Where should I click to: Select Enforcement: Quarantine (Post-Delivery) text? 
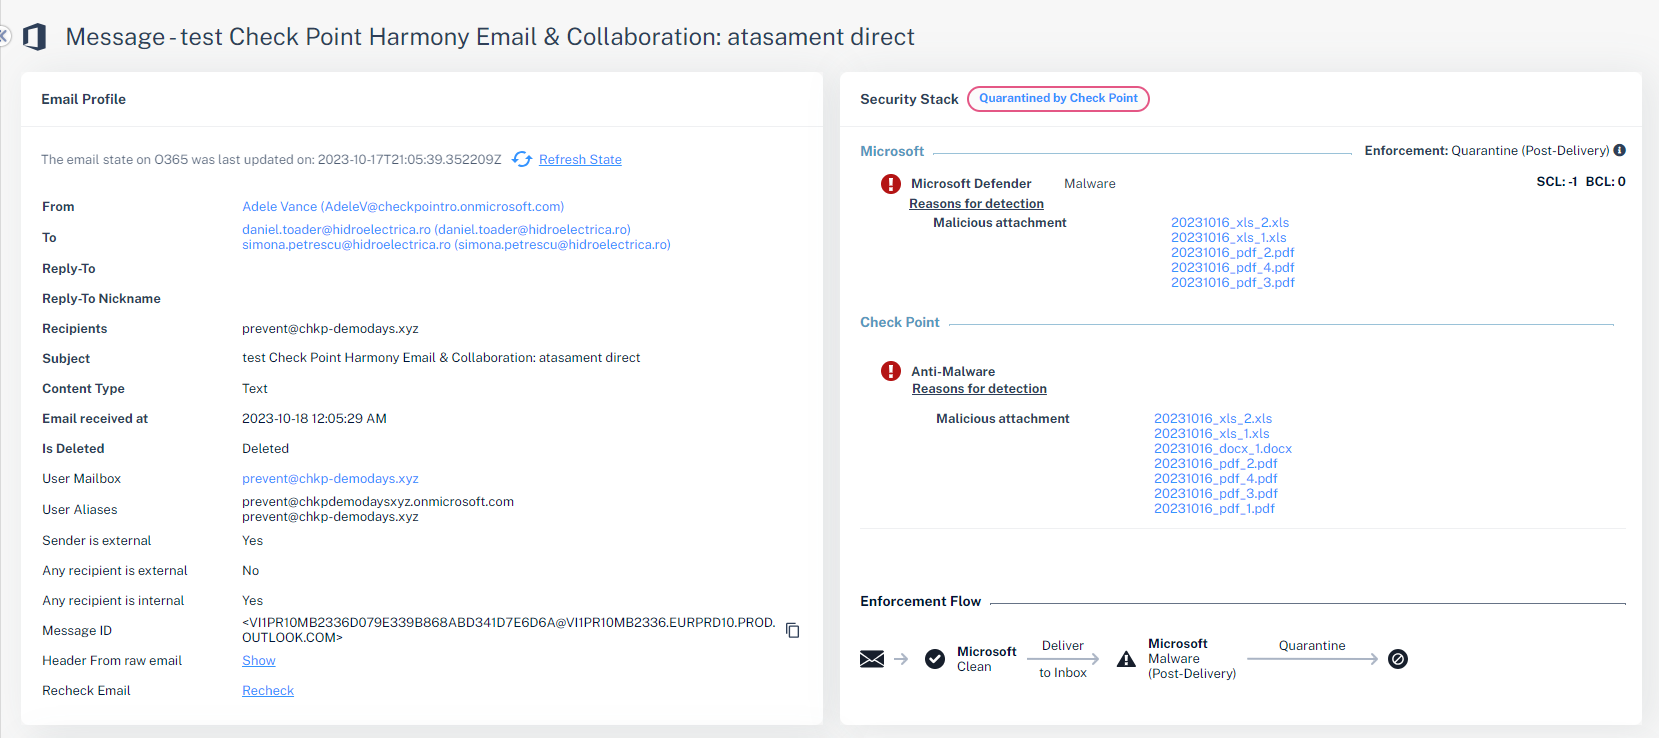coord(1487,150)
